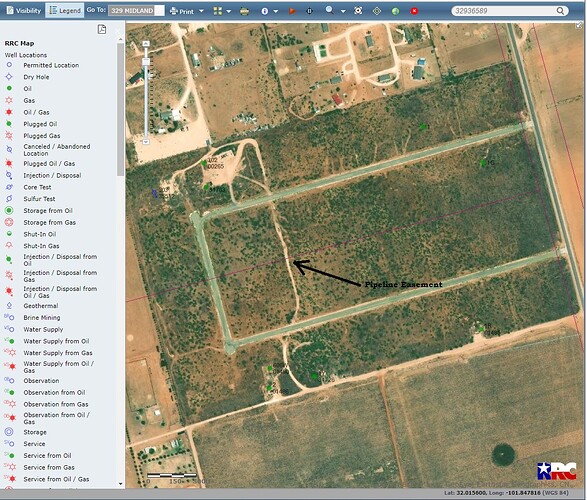The height and width of the screenshot is (500, 587).
Task: Click the full extent target icon
Action: click(x=358, y=11)
